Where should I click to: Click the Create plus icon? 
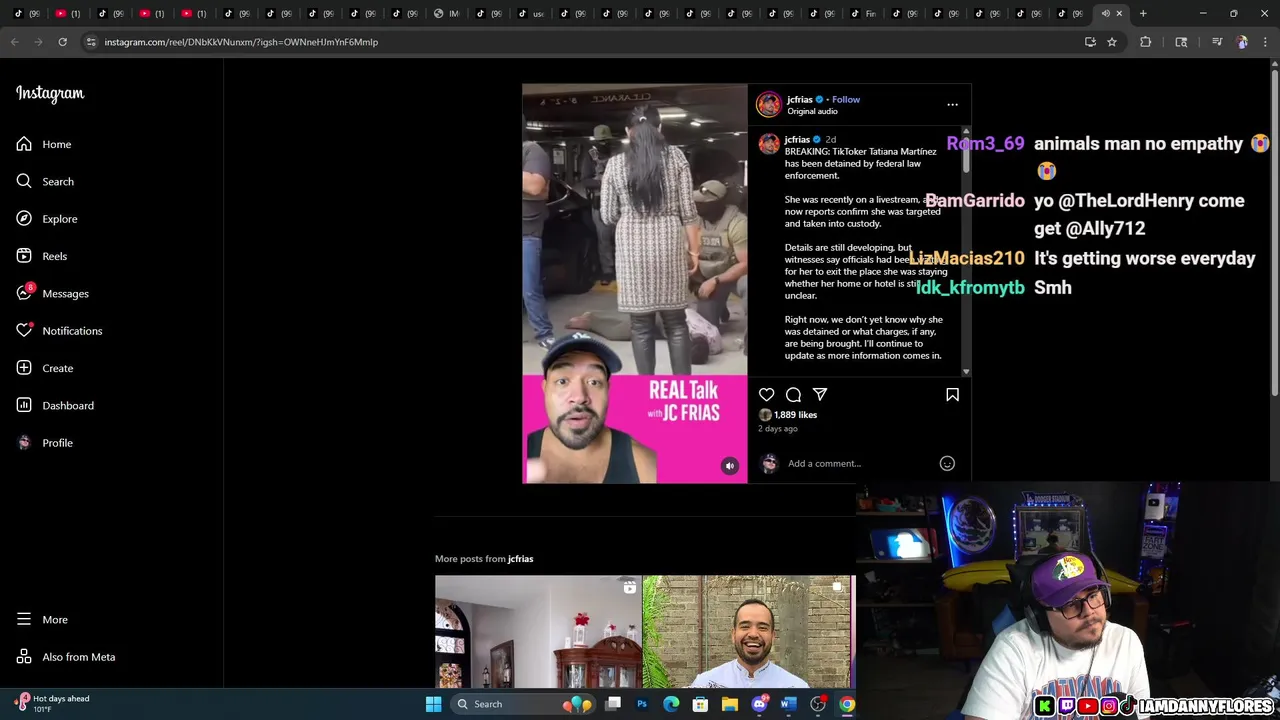24,368
